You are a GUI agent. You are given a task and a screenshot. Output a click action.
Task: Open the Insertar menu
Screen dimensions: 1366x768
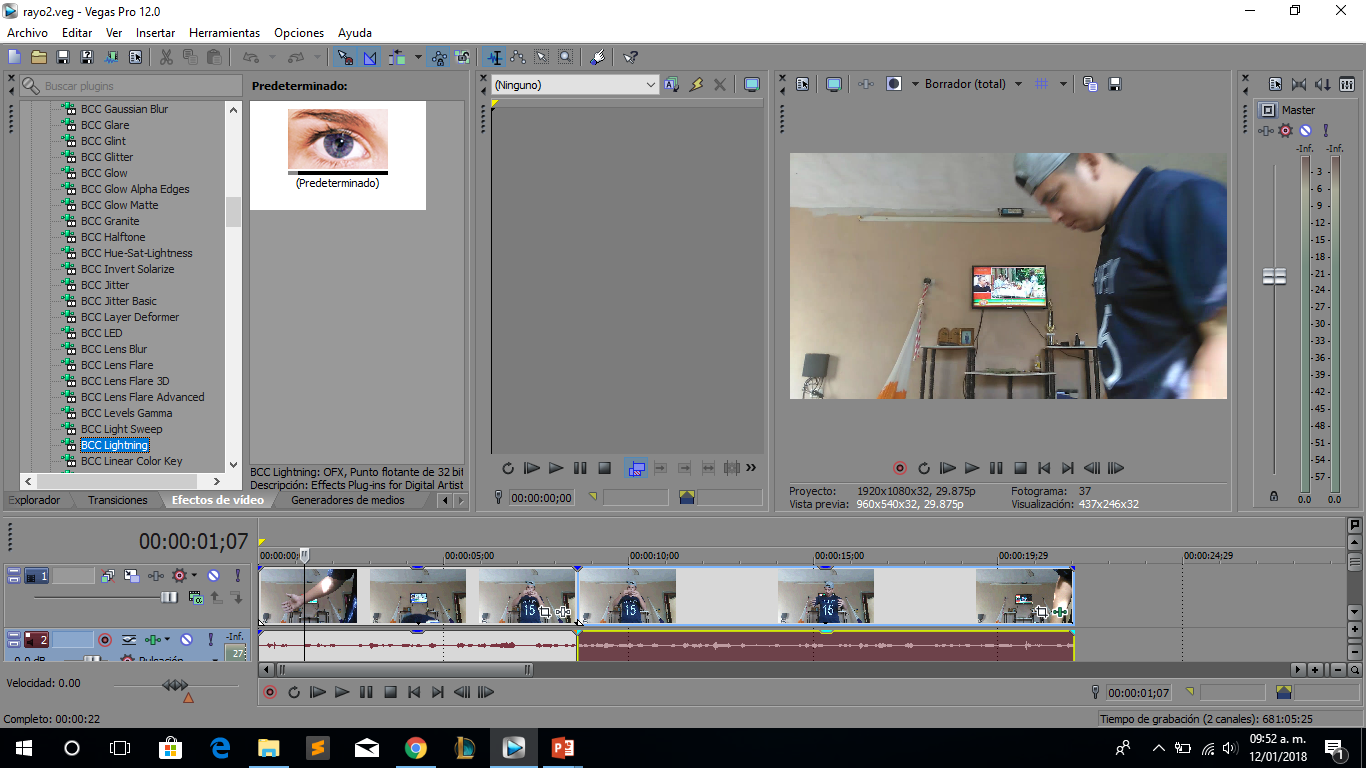point(155,33)
